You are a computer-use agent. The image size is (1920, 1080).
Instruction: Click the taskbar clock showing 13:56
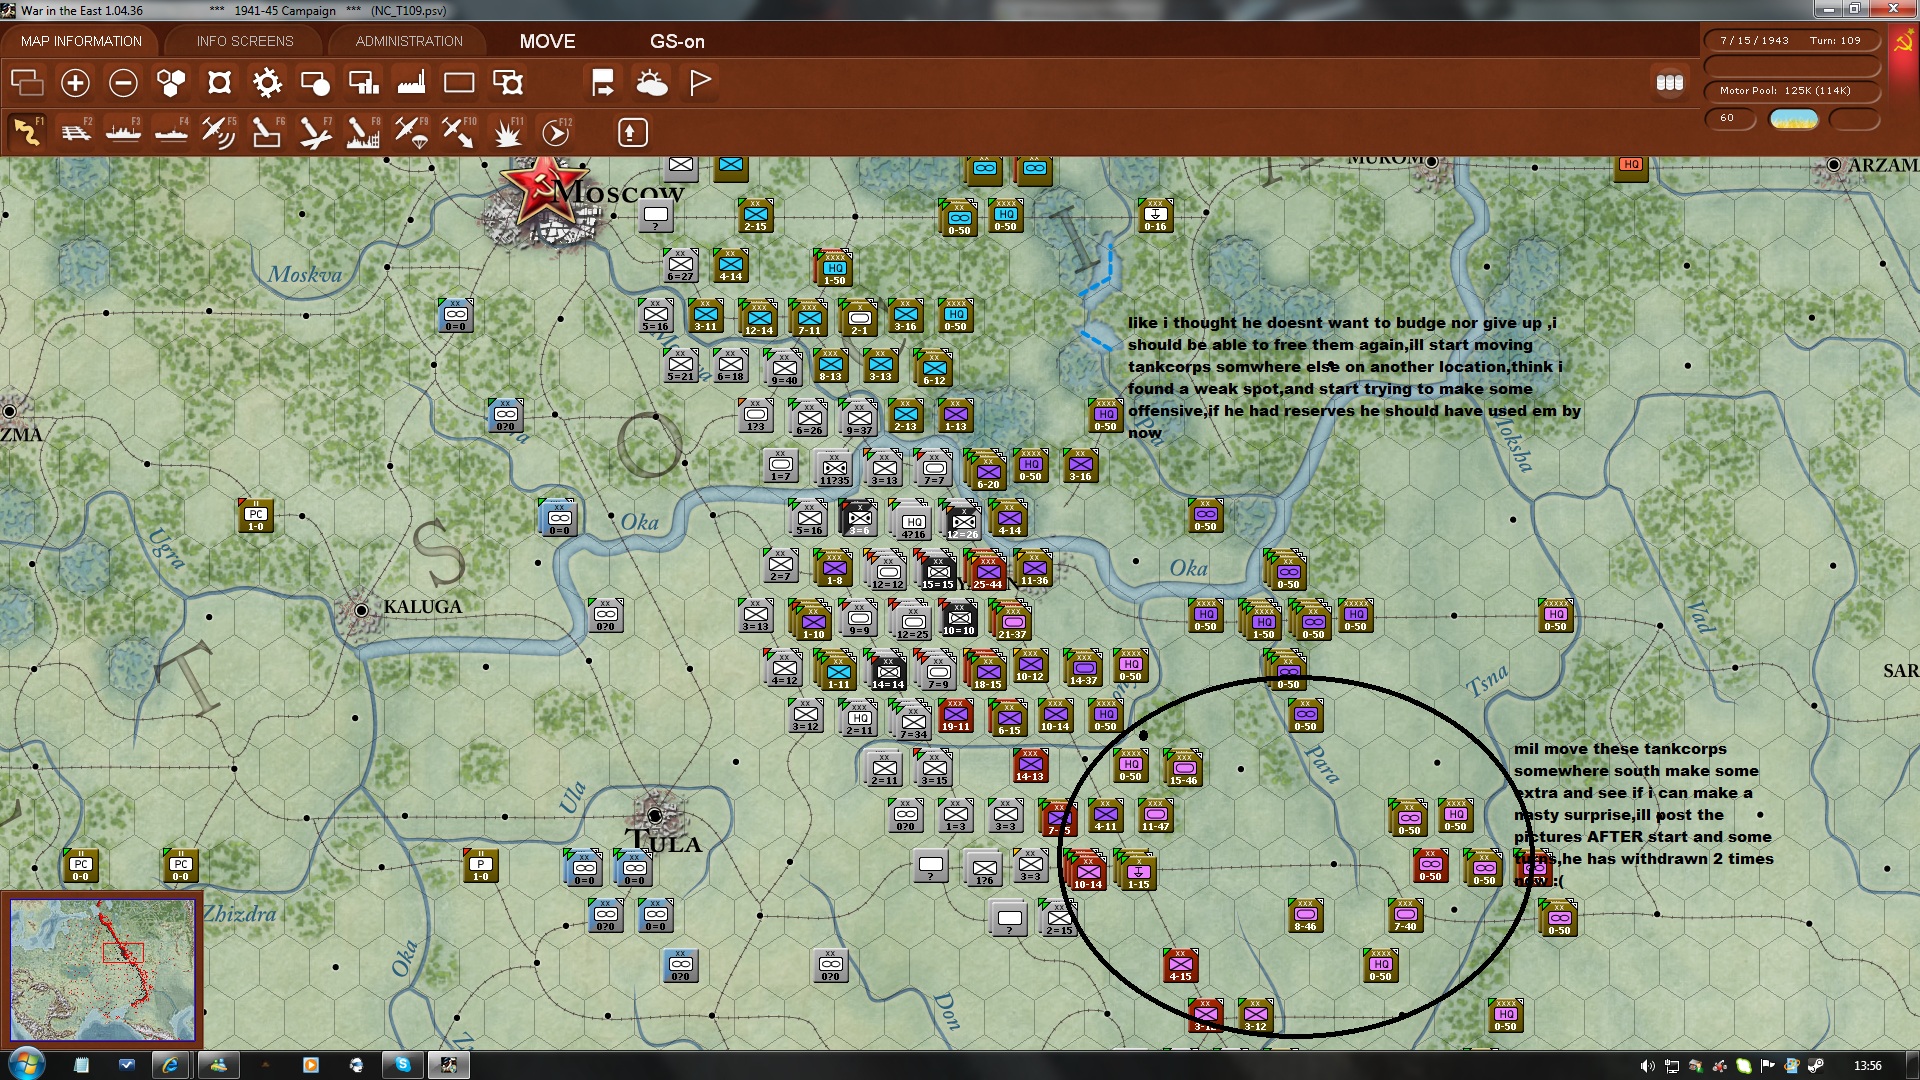tap(1867, 1066)
